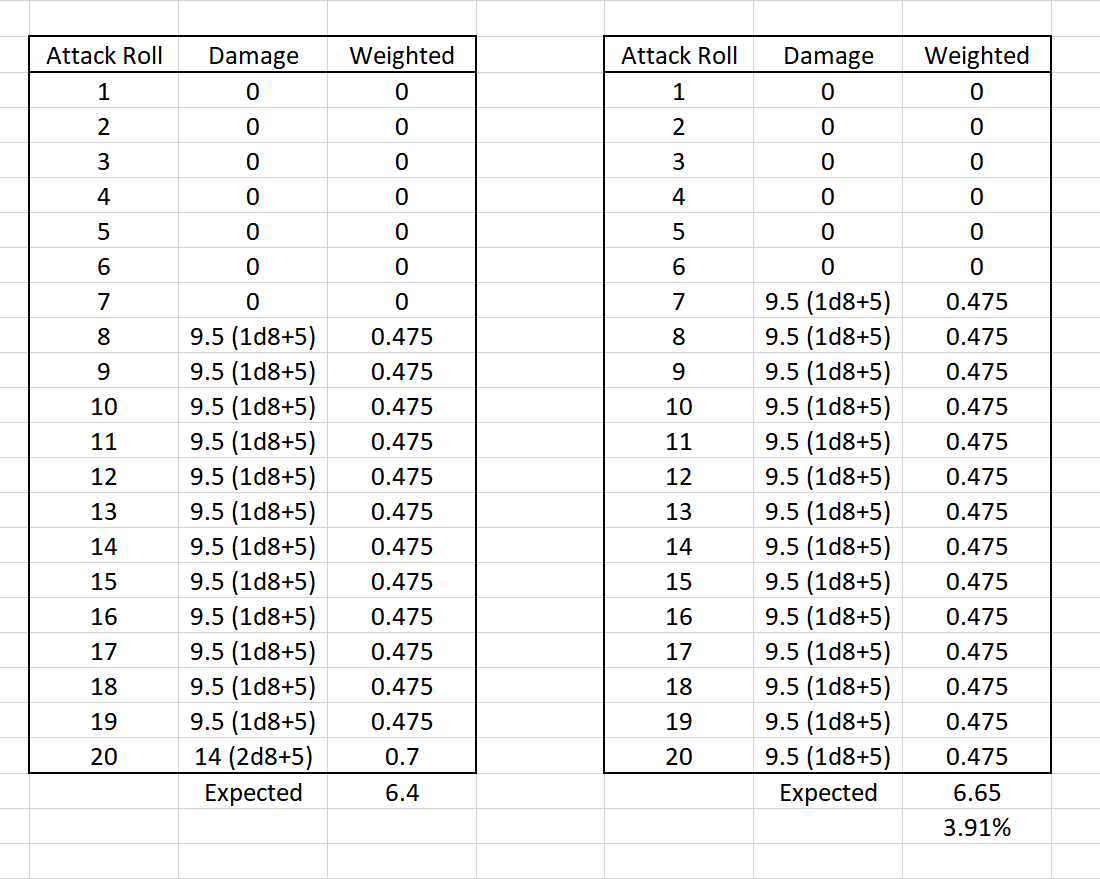
Task: Select right table's Attack Roll header
Action: pyautogui.click(x=679, y=56)
